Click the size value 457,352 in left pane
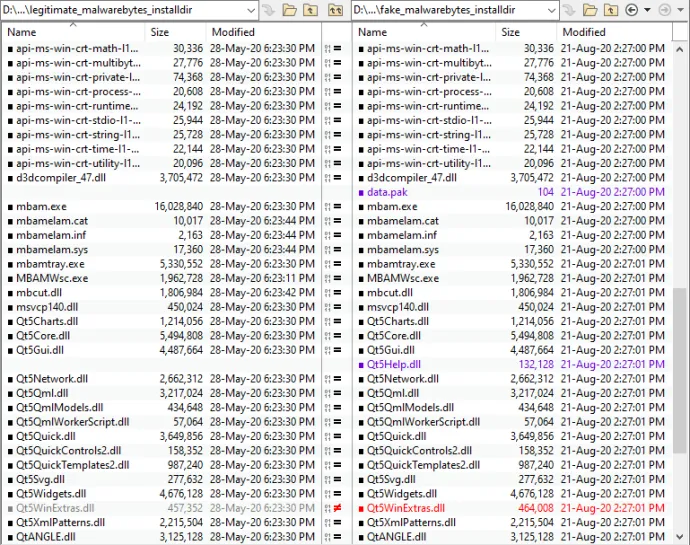This screenshot has height=545, width=690. [185, 508]
